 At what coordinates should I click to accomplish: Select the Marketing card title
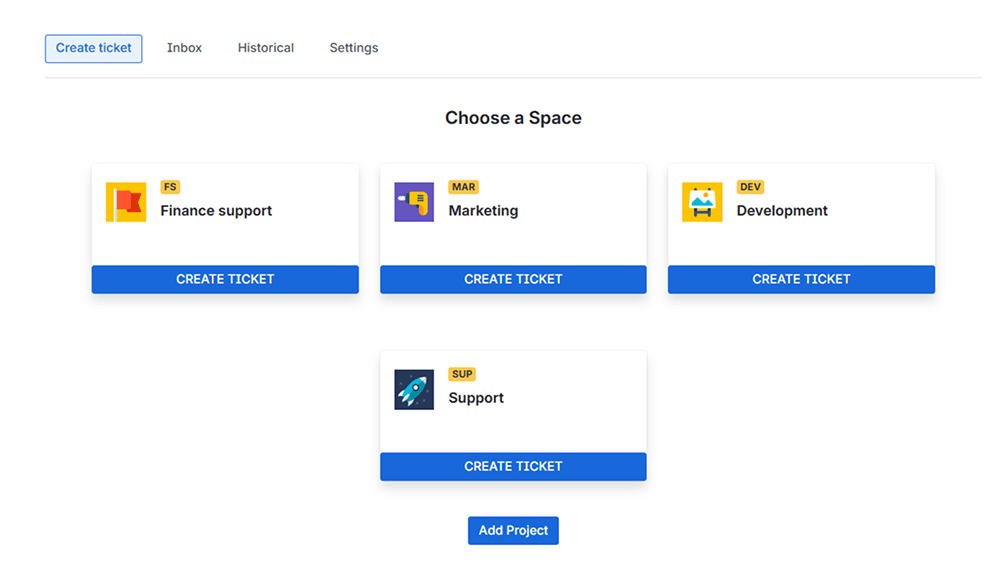click(483, 211)
